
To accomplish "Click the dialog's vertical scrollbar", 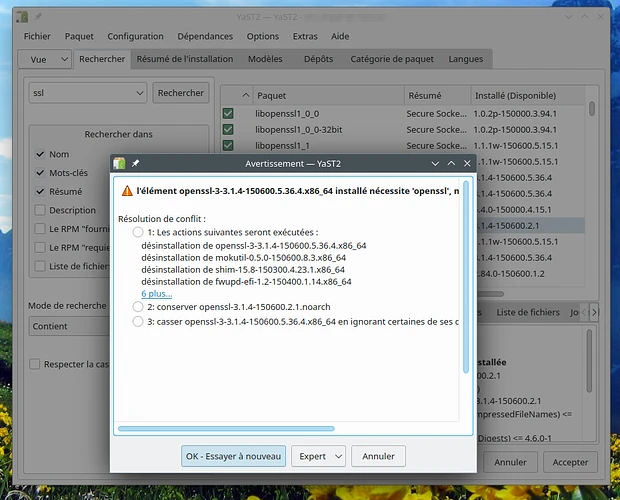I will (466, 277).
